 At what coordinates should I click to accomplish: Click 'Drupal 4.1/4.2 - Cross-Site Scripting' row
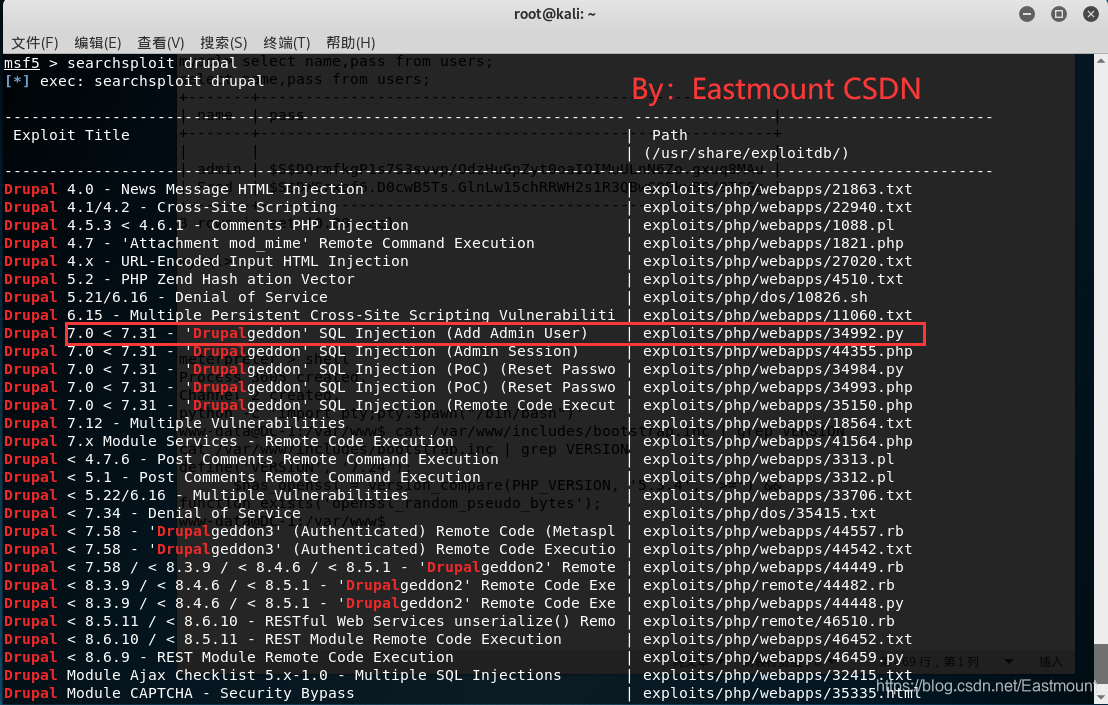[x=170, y=207]
